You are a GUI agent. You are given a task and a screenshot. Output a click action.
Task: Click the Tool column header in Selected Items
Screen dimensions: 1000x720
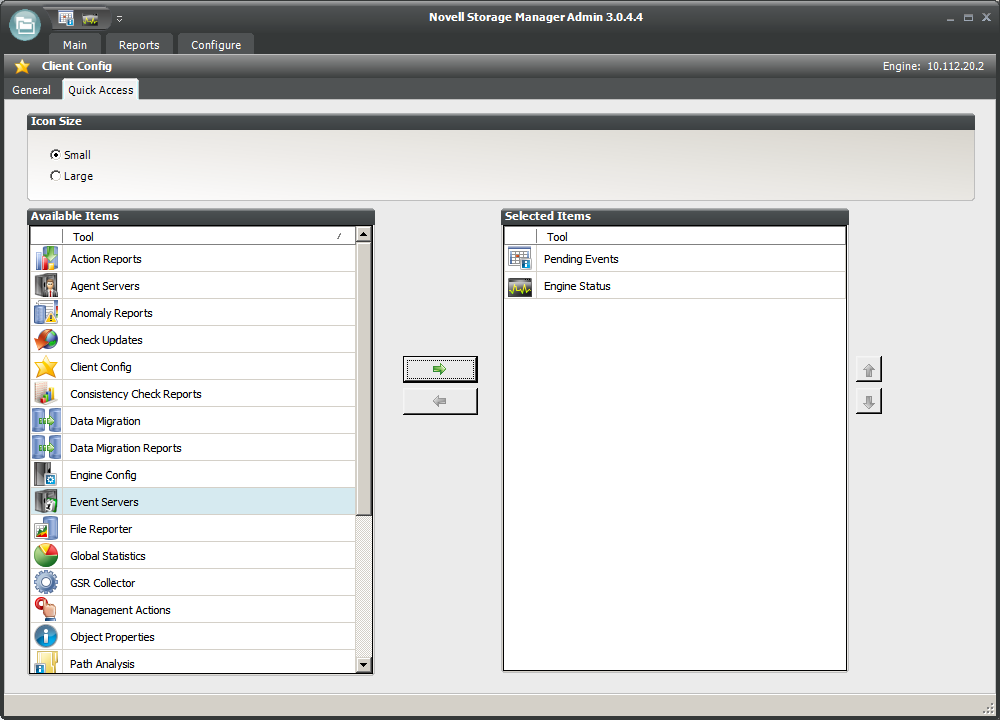pos(691,237)
